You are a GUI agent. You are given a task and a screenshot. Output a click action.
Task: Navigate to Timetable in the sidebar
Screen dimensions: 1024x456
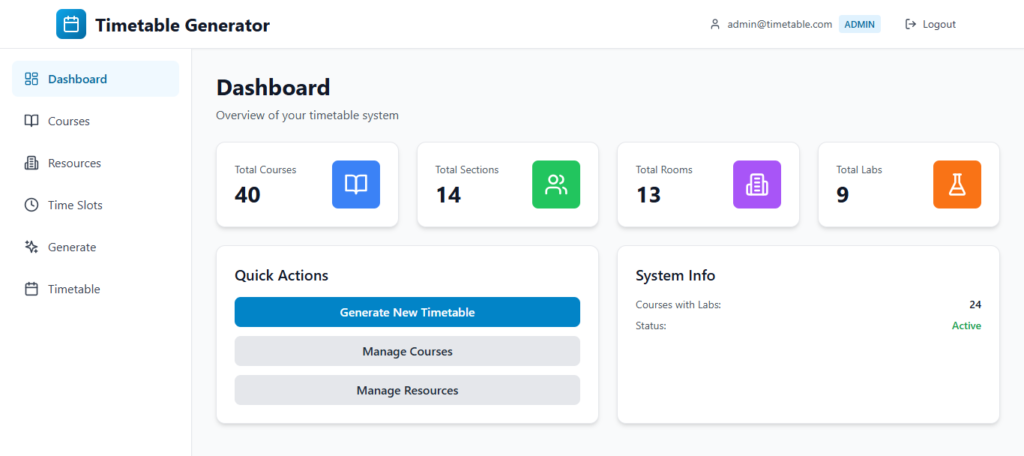(74, 289)
